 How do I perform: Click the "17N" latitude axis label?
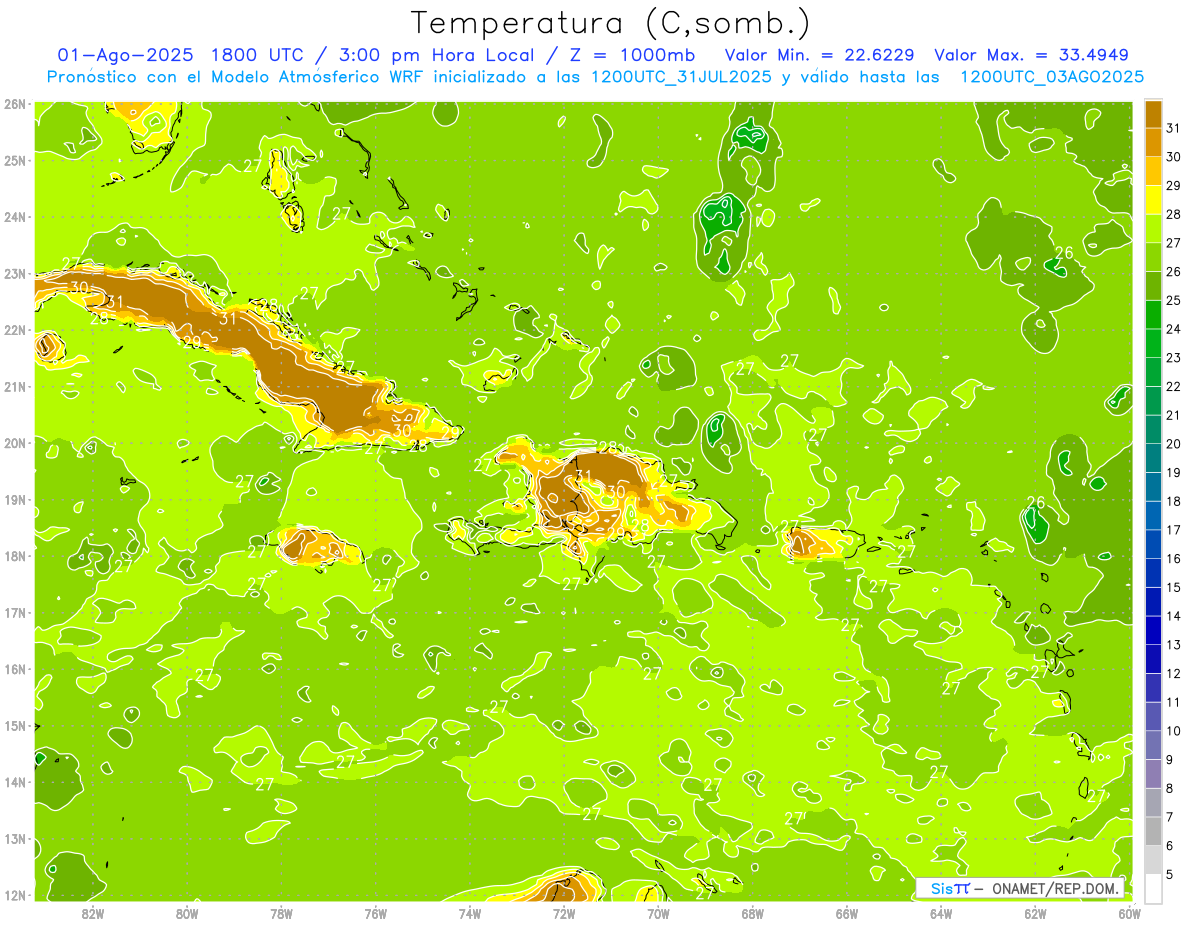click(14, 612)
